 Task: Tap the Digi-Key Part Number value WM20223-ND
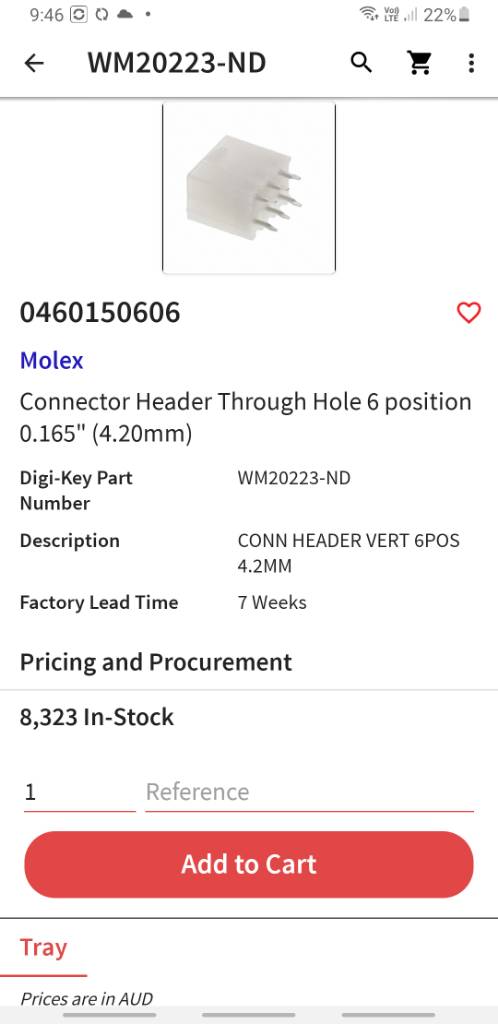(x=294, y=478)
